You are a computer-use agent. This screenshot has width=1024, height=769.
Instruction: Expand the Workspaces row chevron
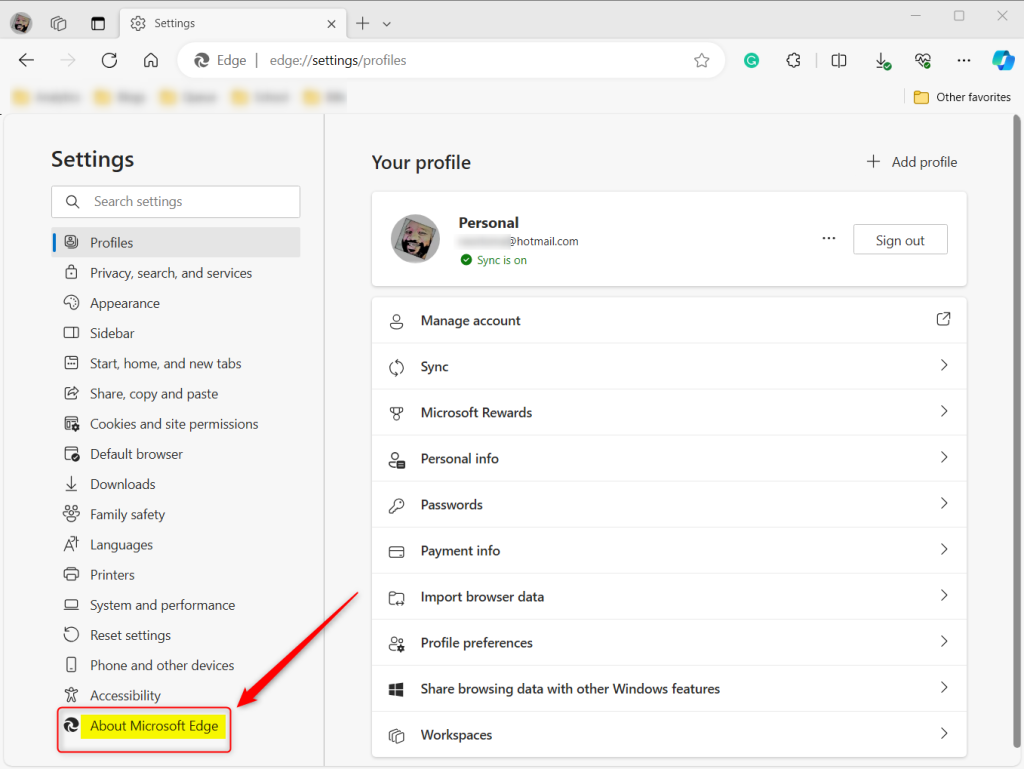[944, 734]
